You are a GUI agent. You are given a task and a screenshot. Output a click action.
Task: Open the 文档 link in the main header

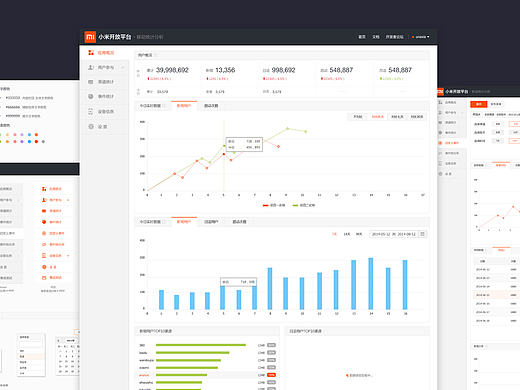click(x=376, y=37)
